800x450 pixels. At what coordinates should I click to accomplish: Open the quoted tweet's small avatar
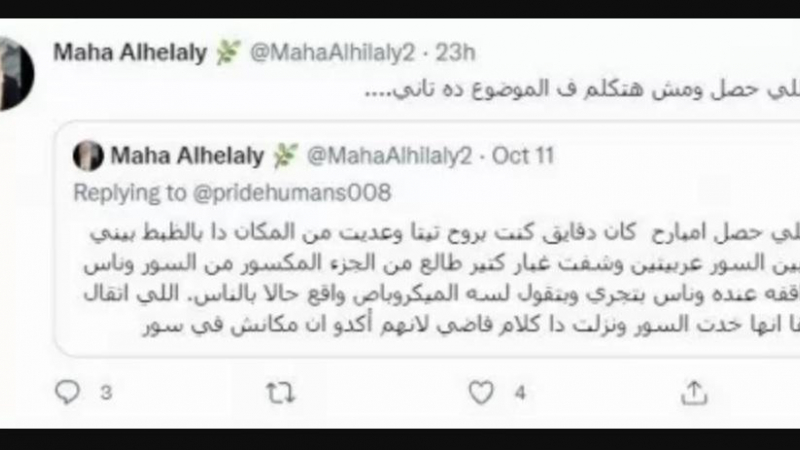(88, 156)
